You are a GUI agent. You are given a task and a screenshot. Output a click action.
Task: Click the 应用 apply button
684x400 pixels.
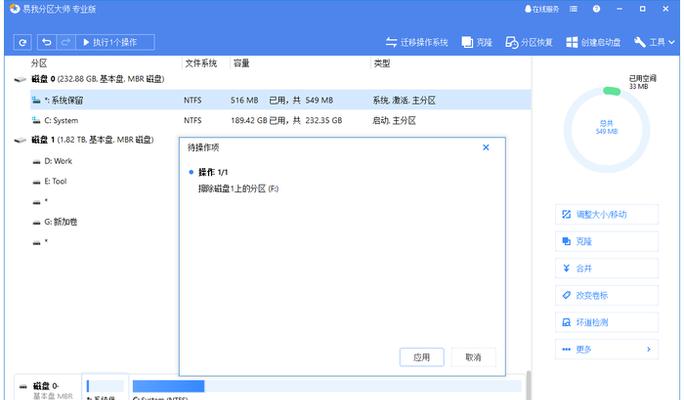(422, 357)
